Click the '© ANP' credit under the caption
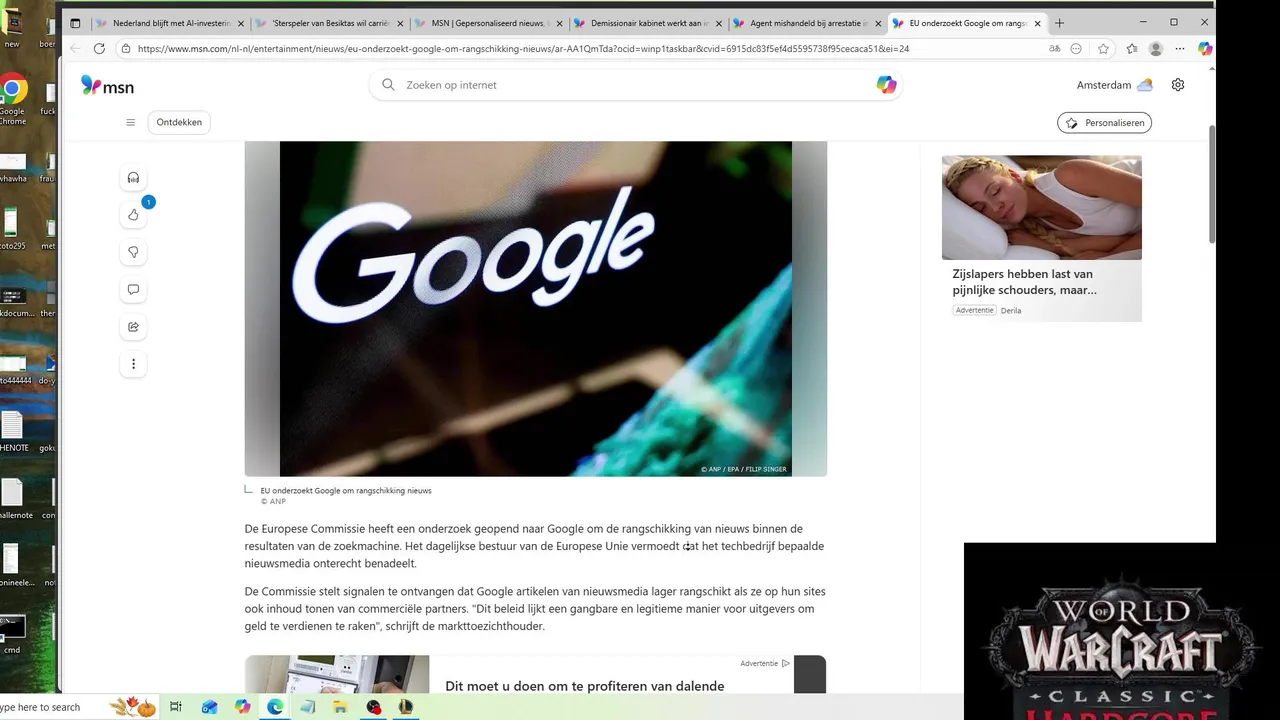Image resolution: width=1280 pixels, height=720 pixels. coord(273,501)
